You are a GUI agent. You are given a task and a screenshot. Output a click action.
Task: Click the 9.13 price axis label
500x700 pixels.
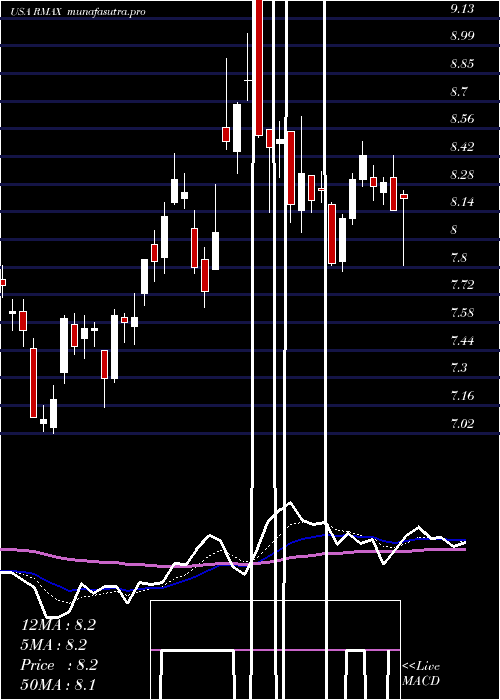click(x=462, y=8)
